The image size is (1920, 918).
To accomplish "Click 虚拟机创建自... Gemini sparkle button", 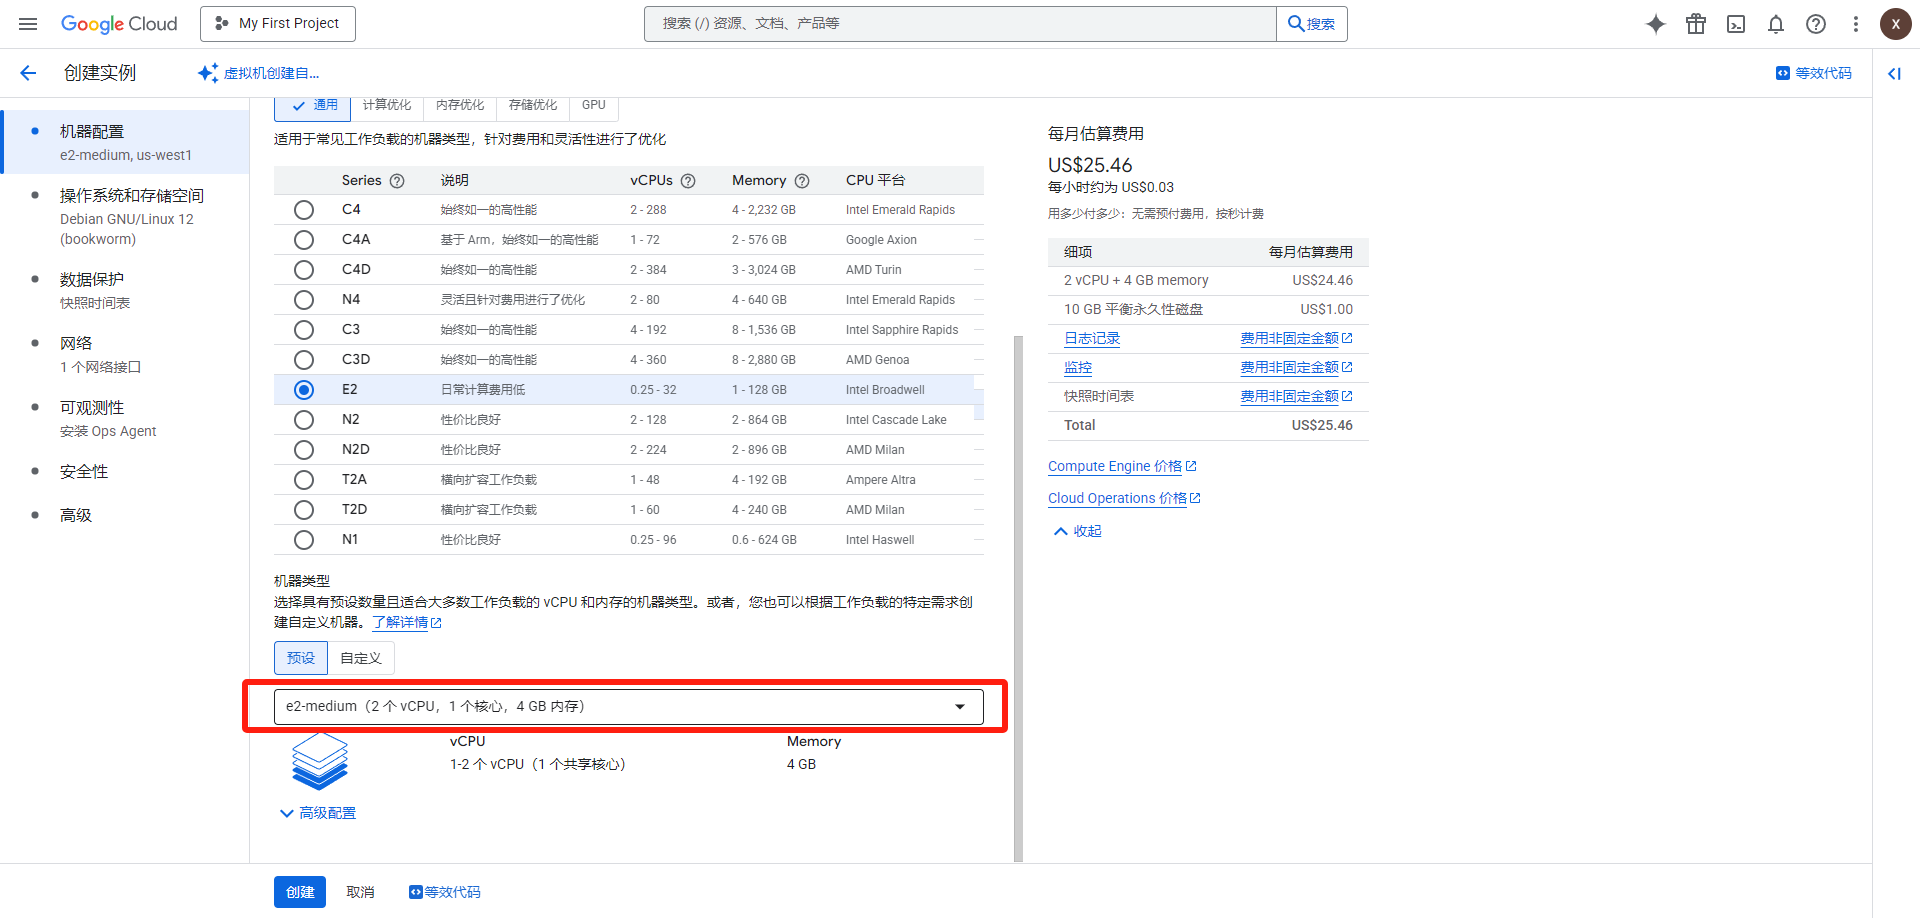I will (259, 73).
